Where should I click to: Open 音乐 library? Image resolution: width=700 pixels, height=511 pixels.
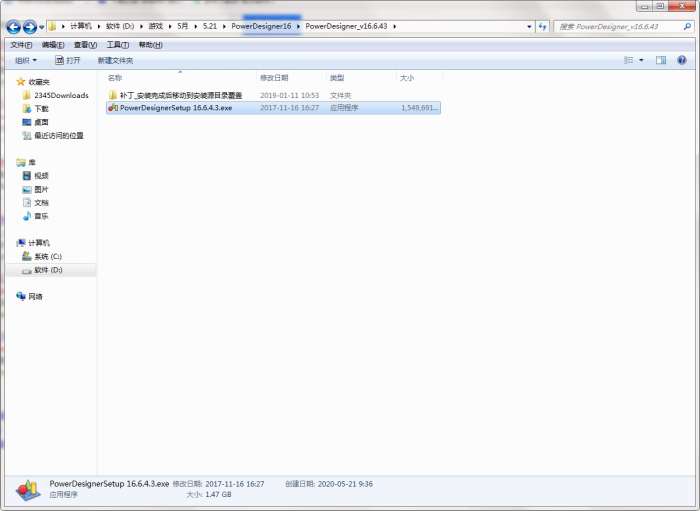coord(42,216)
